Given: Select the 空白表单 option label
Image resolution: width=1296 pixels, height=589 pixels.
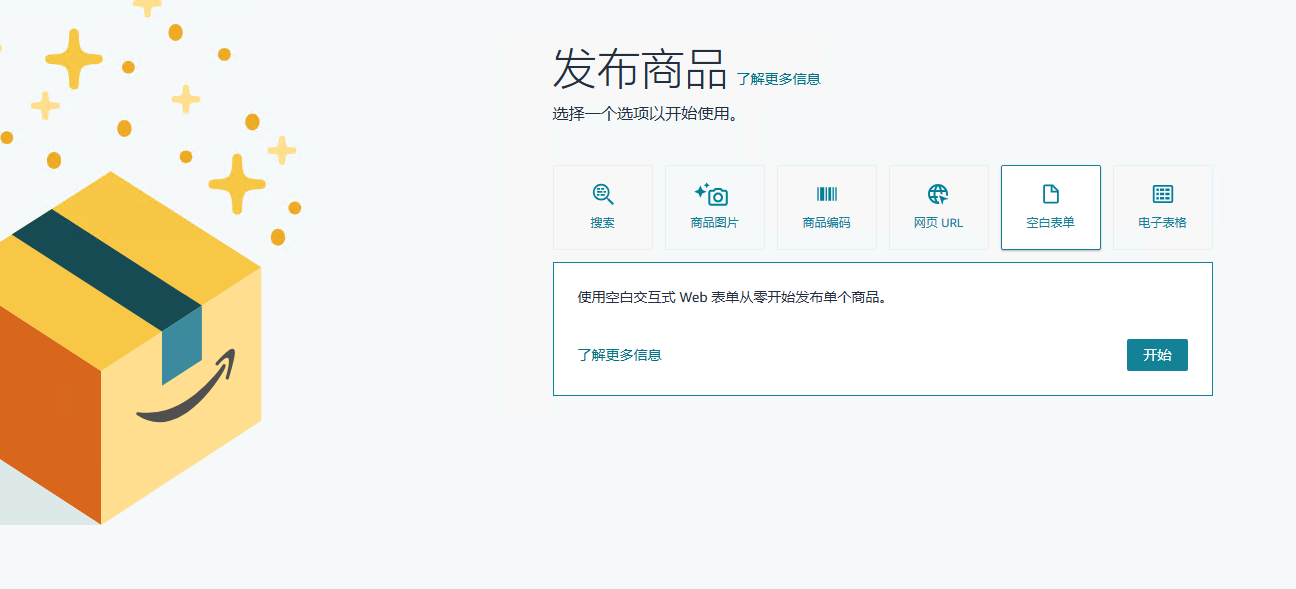Looking at the screenshot, I should [x=1050, y=223].
